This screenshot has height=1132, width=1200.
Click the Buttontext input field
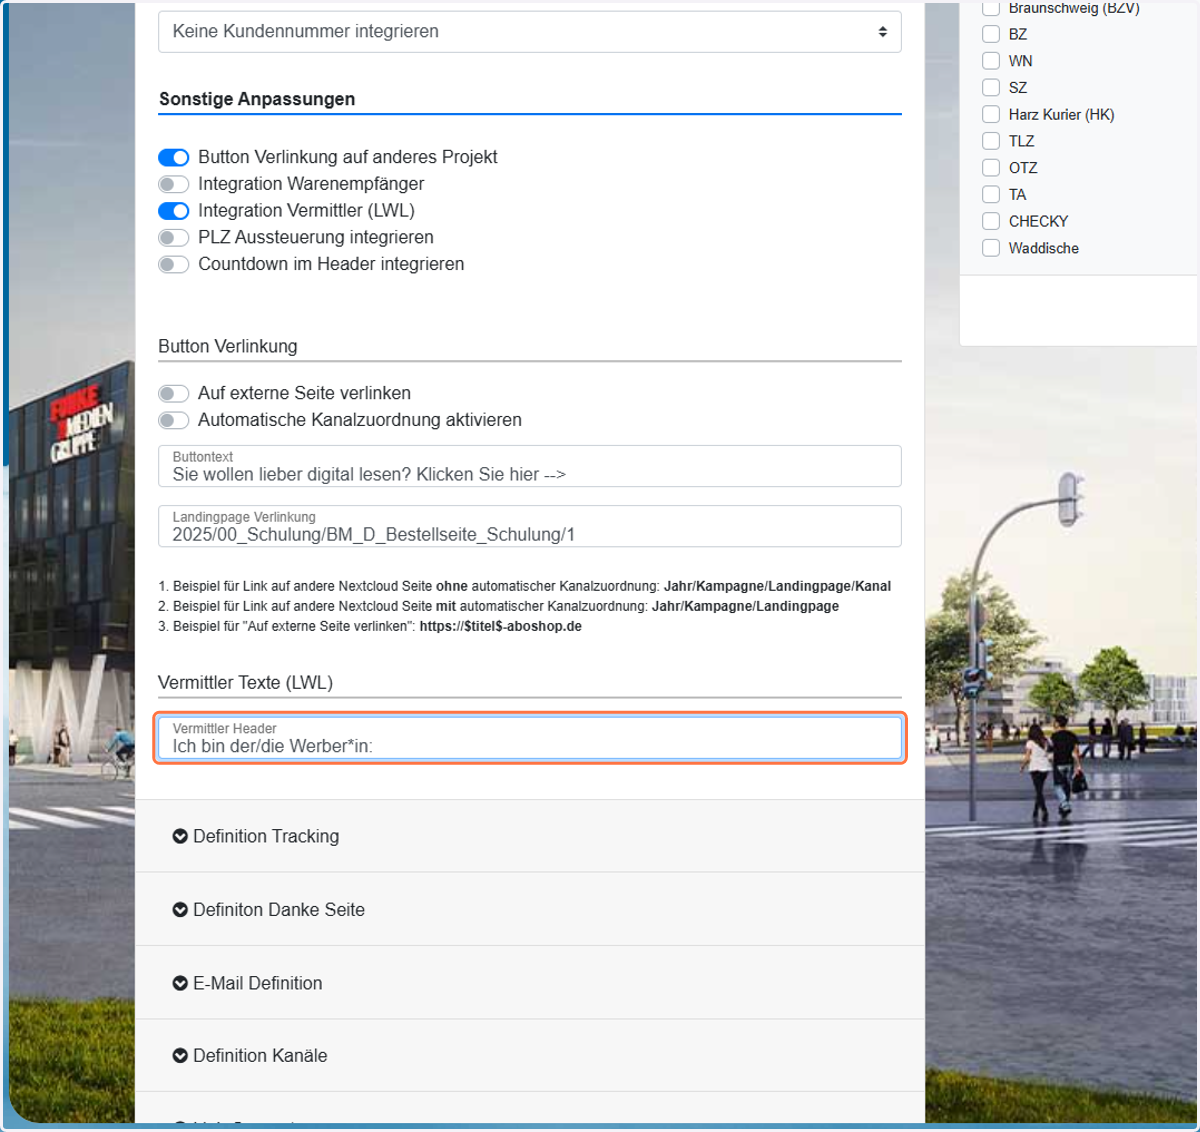tap(530, 466)
